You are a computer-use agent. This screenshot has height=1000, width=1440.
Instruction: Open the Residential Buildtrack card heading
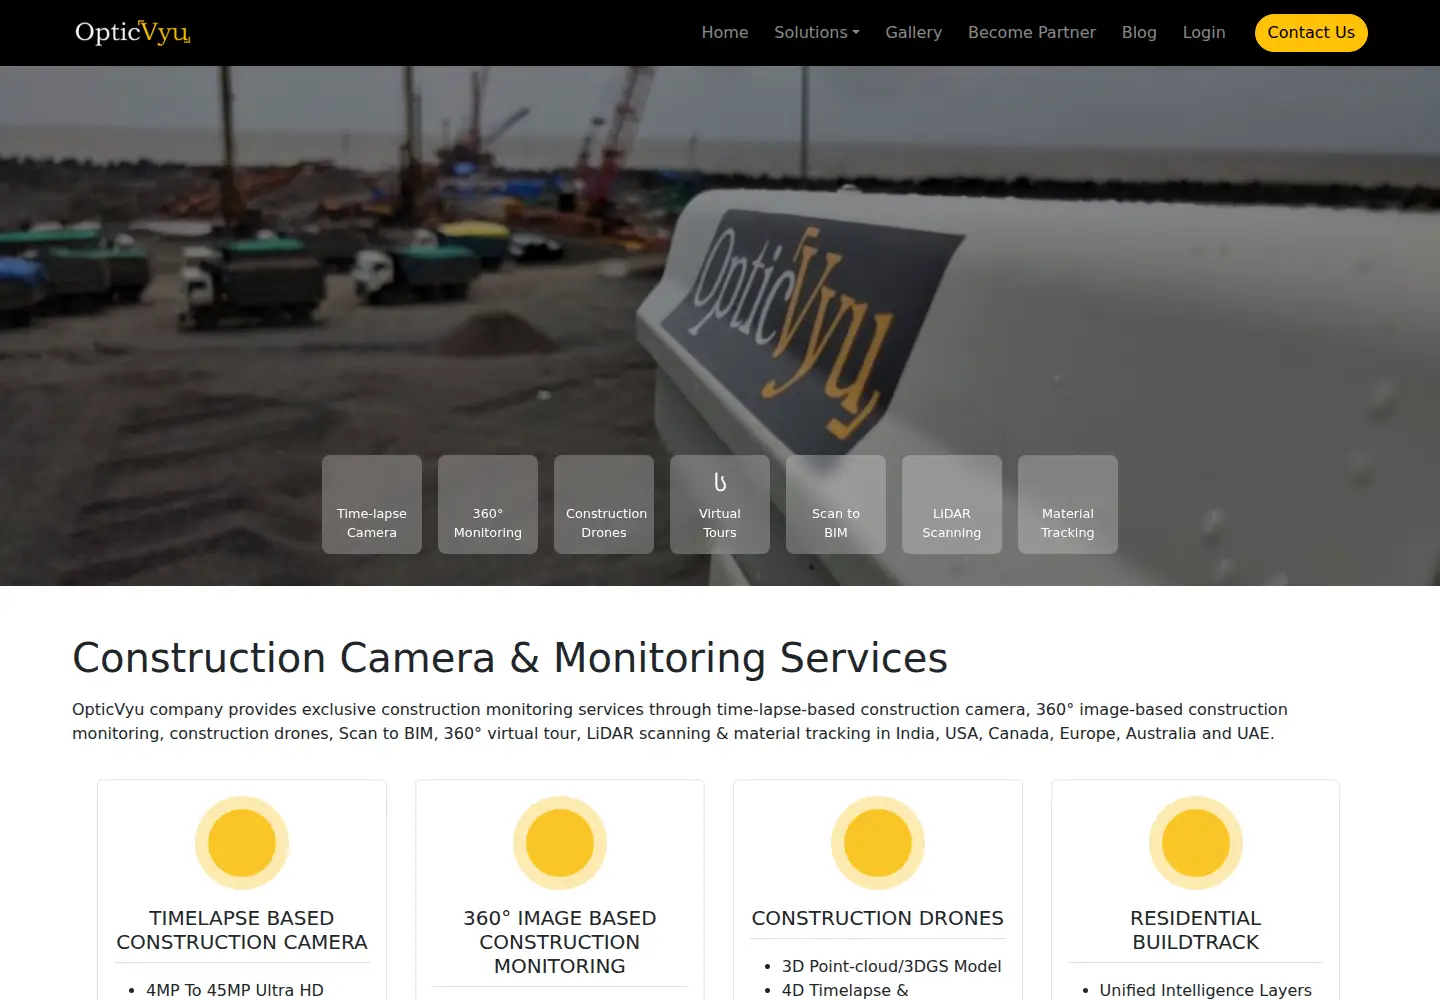click(1196, 930)
